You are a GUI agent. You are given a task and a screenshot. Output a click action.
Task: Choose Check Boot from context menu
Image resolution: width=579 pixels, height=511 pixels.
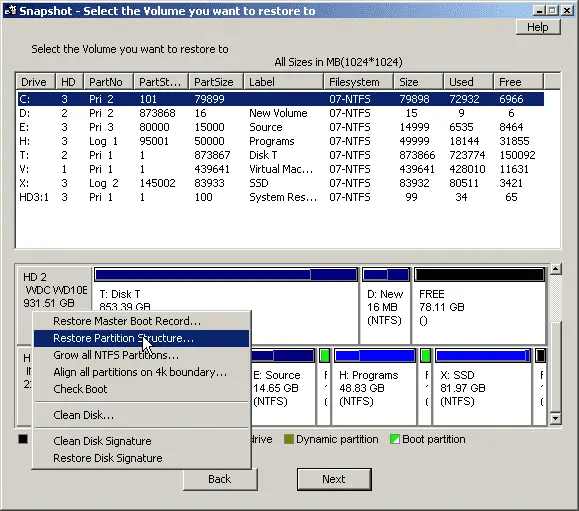click(x=141, y=389)
